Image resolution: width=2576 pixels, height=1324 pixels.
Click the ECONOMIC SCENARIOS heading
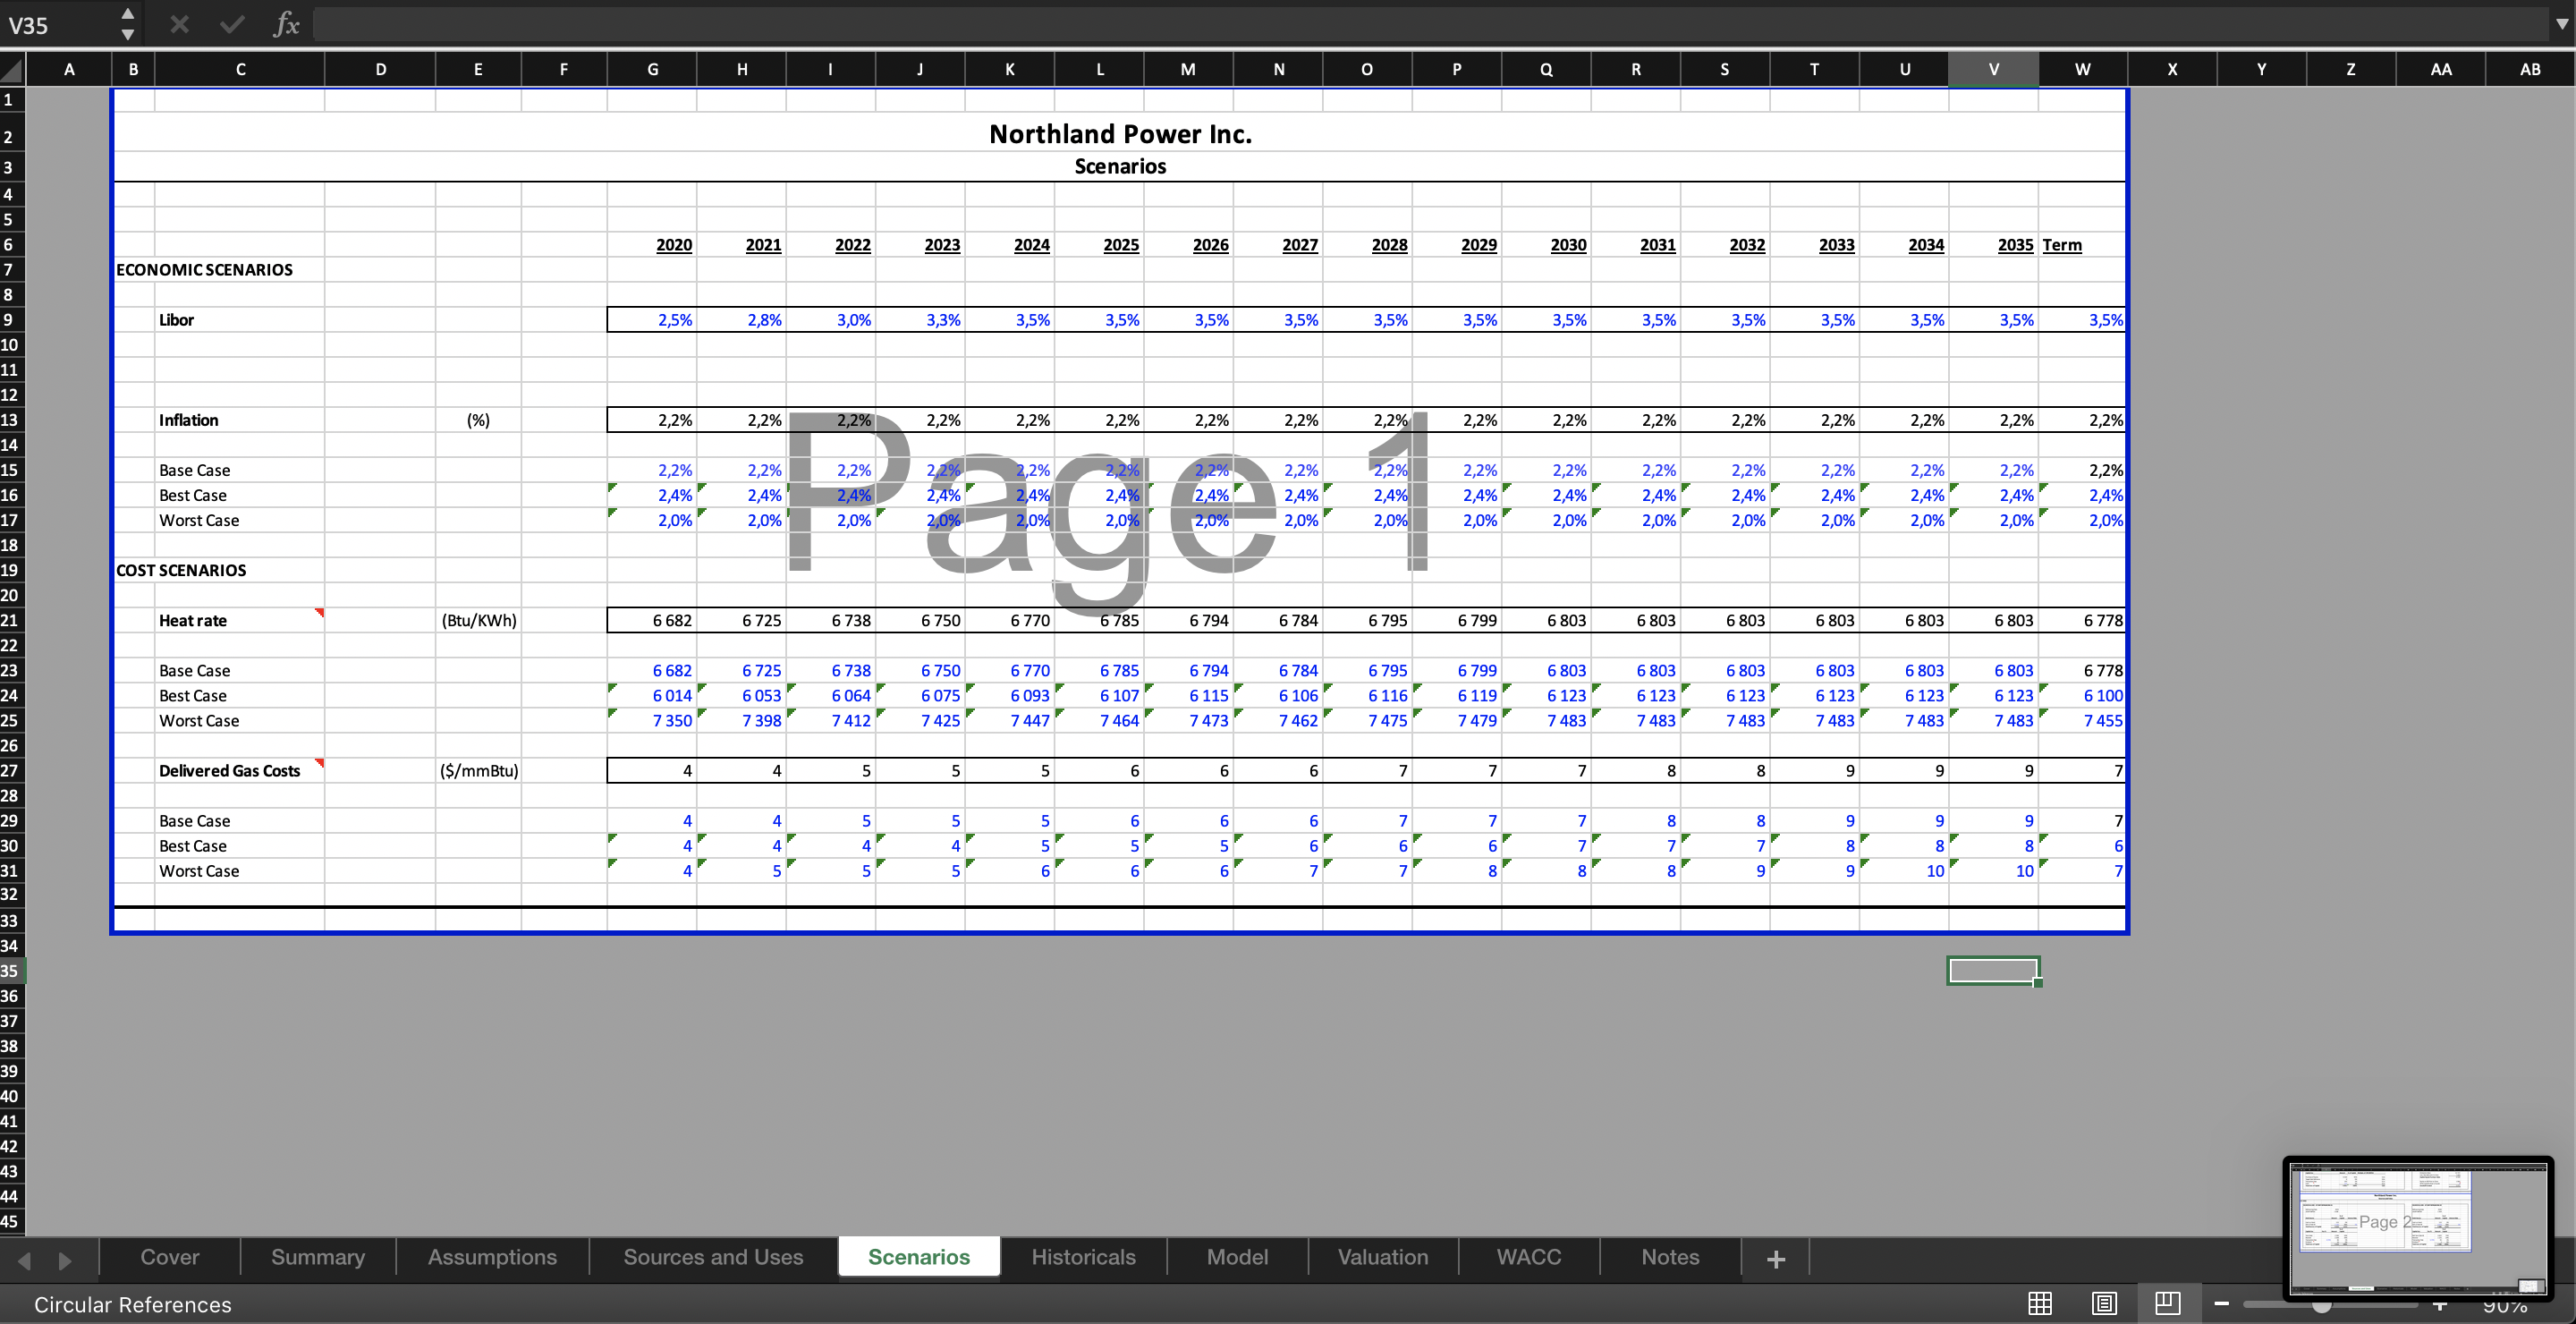click(x=204, y=270)
